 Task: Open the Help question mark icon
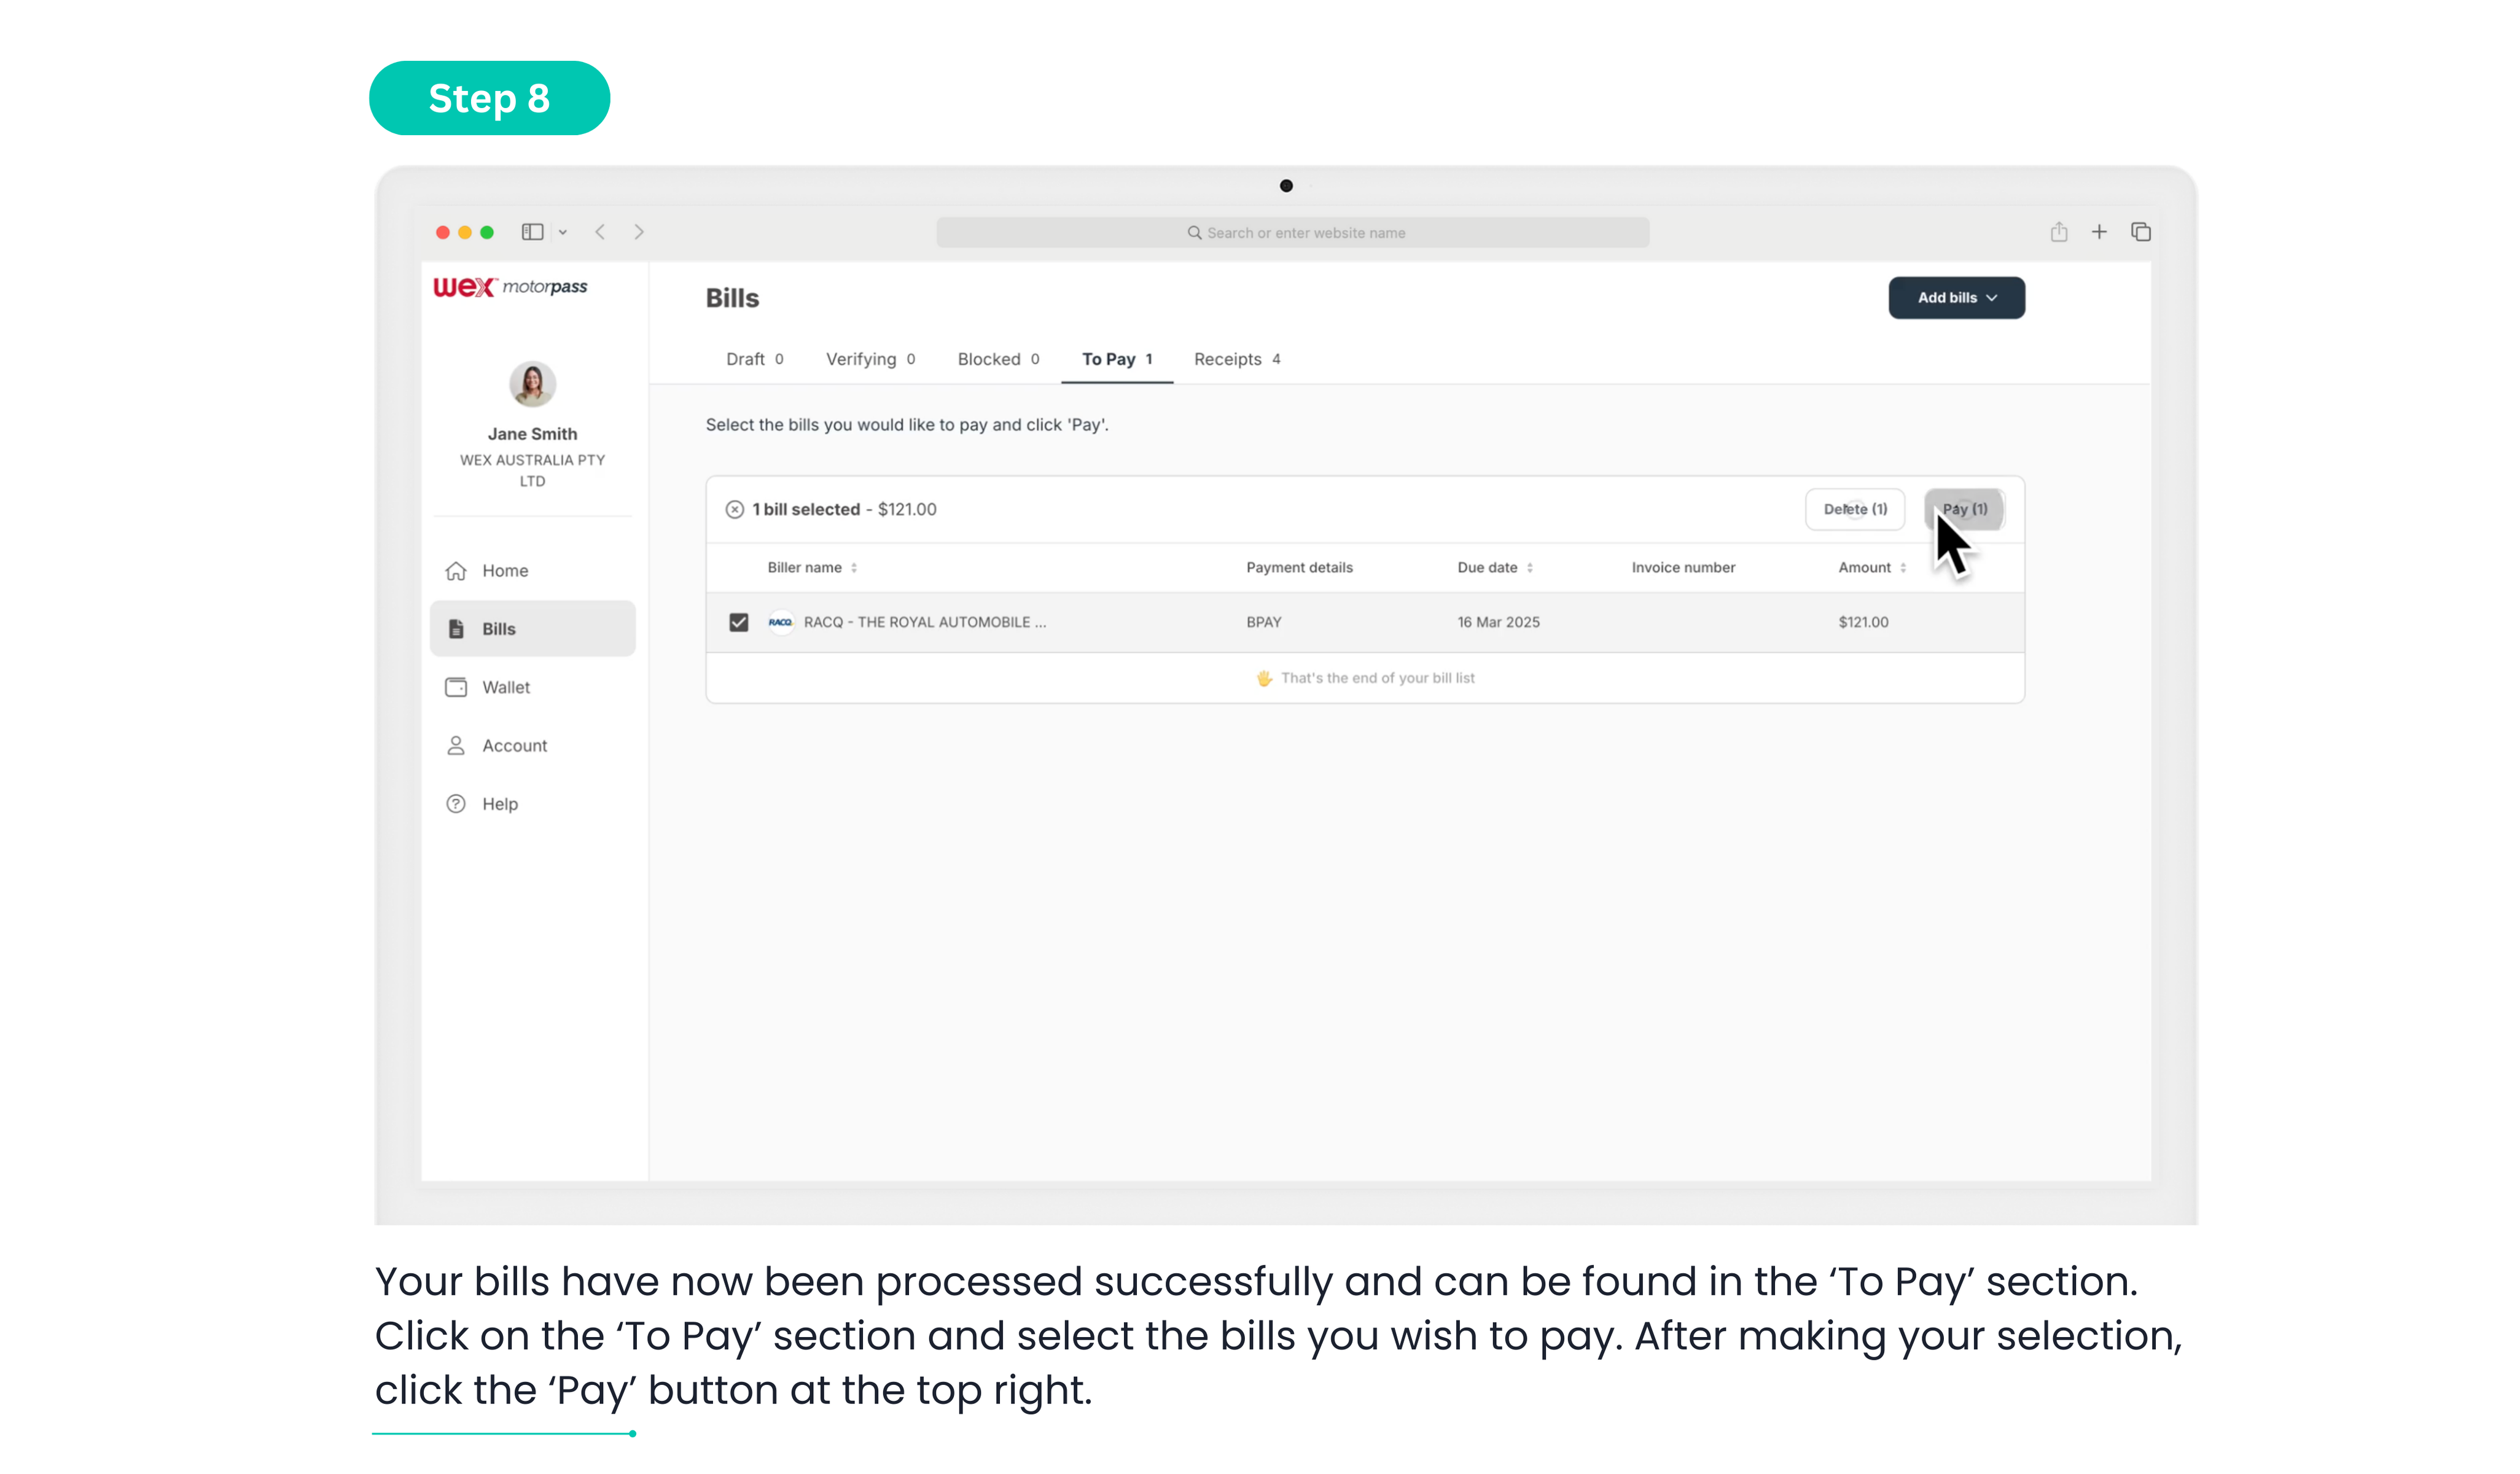pyautogui.click(x=456, y=804)
